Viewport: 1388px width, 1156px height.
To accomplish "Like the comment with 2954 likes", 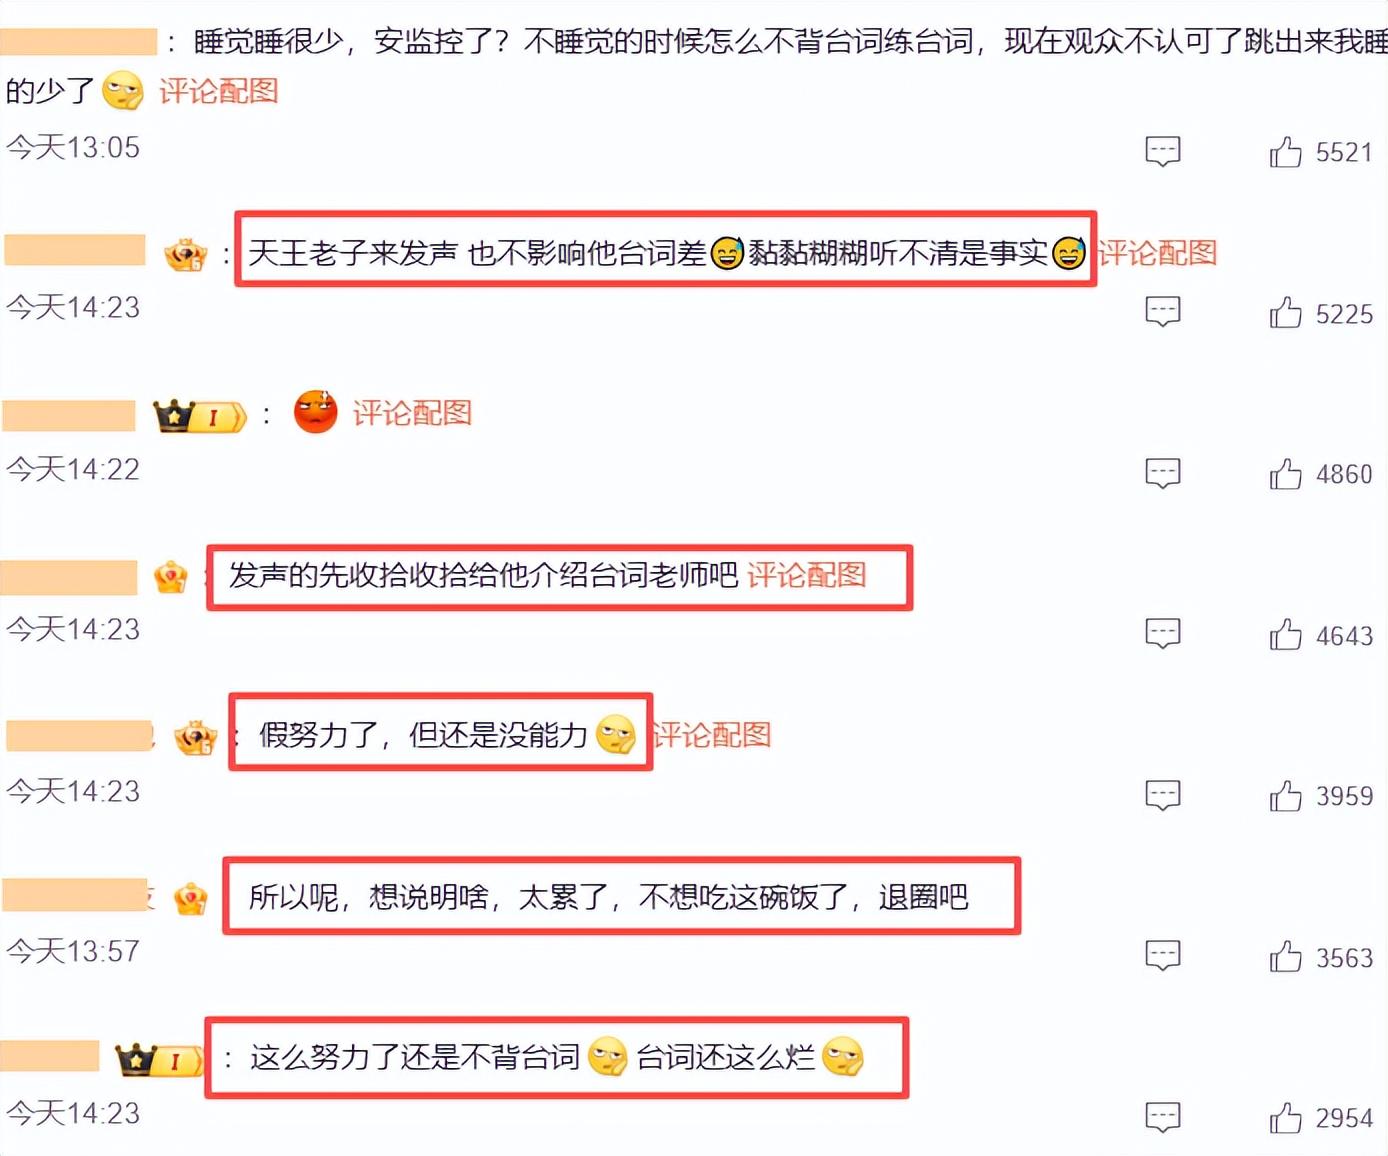I will tap(1285, 1117).
